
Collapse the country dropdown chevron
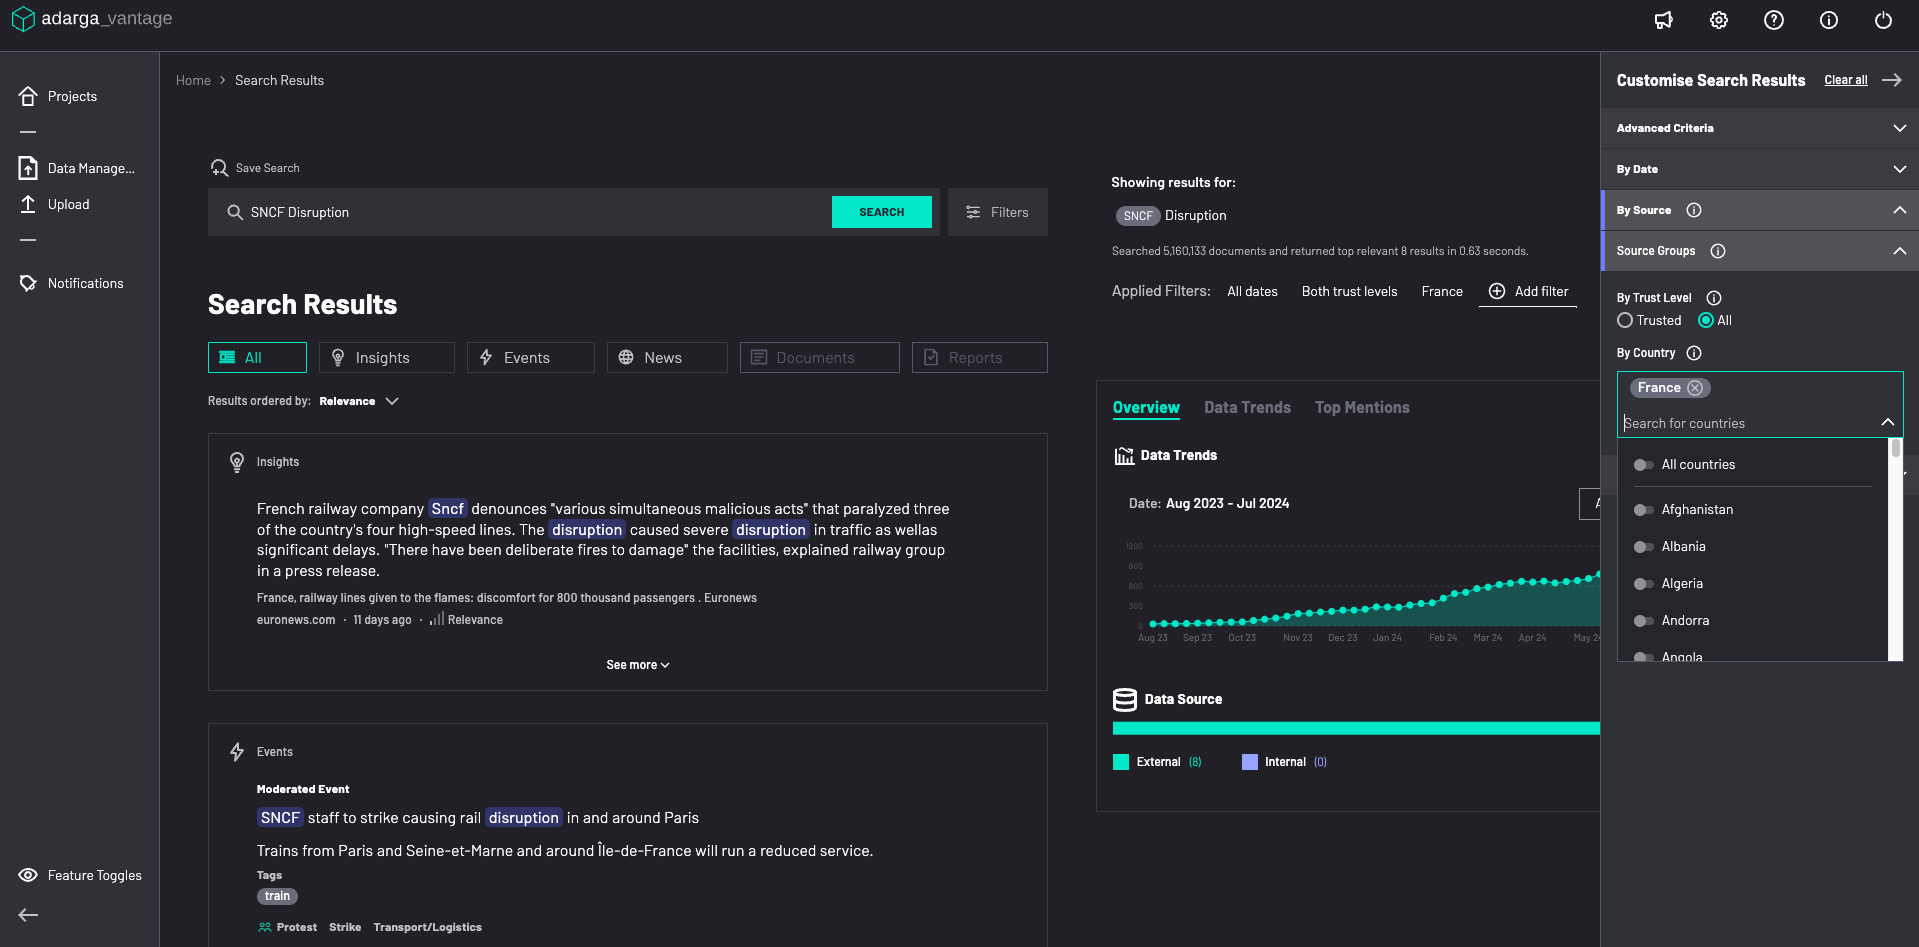(x=1888, y=422)
